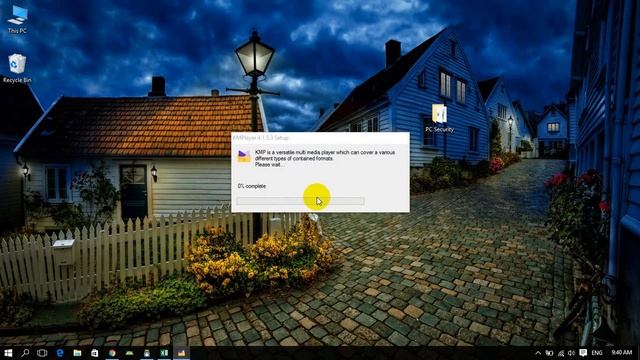Open the Recycle Bin desktop icon
The image size is (640, 360).
click(x=17, y=68)
